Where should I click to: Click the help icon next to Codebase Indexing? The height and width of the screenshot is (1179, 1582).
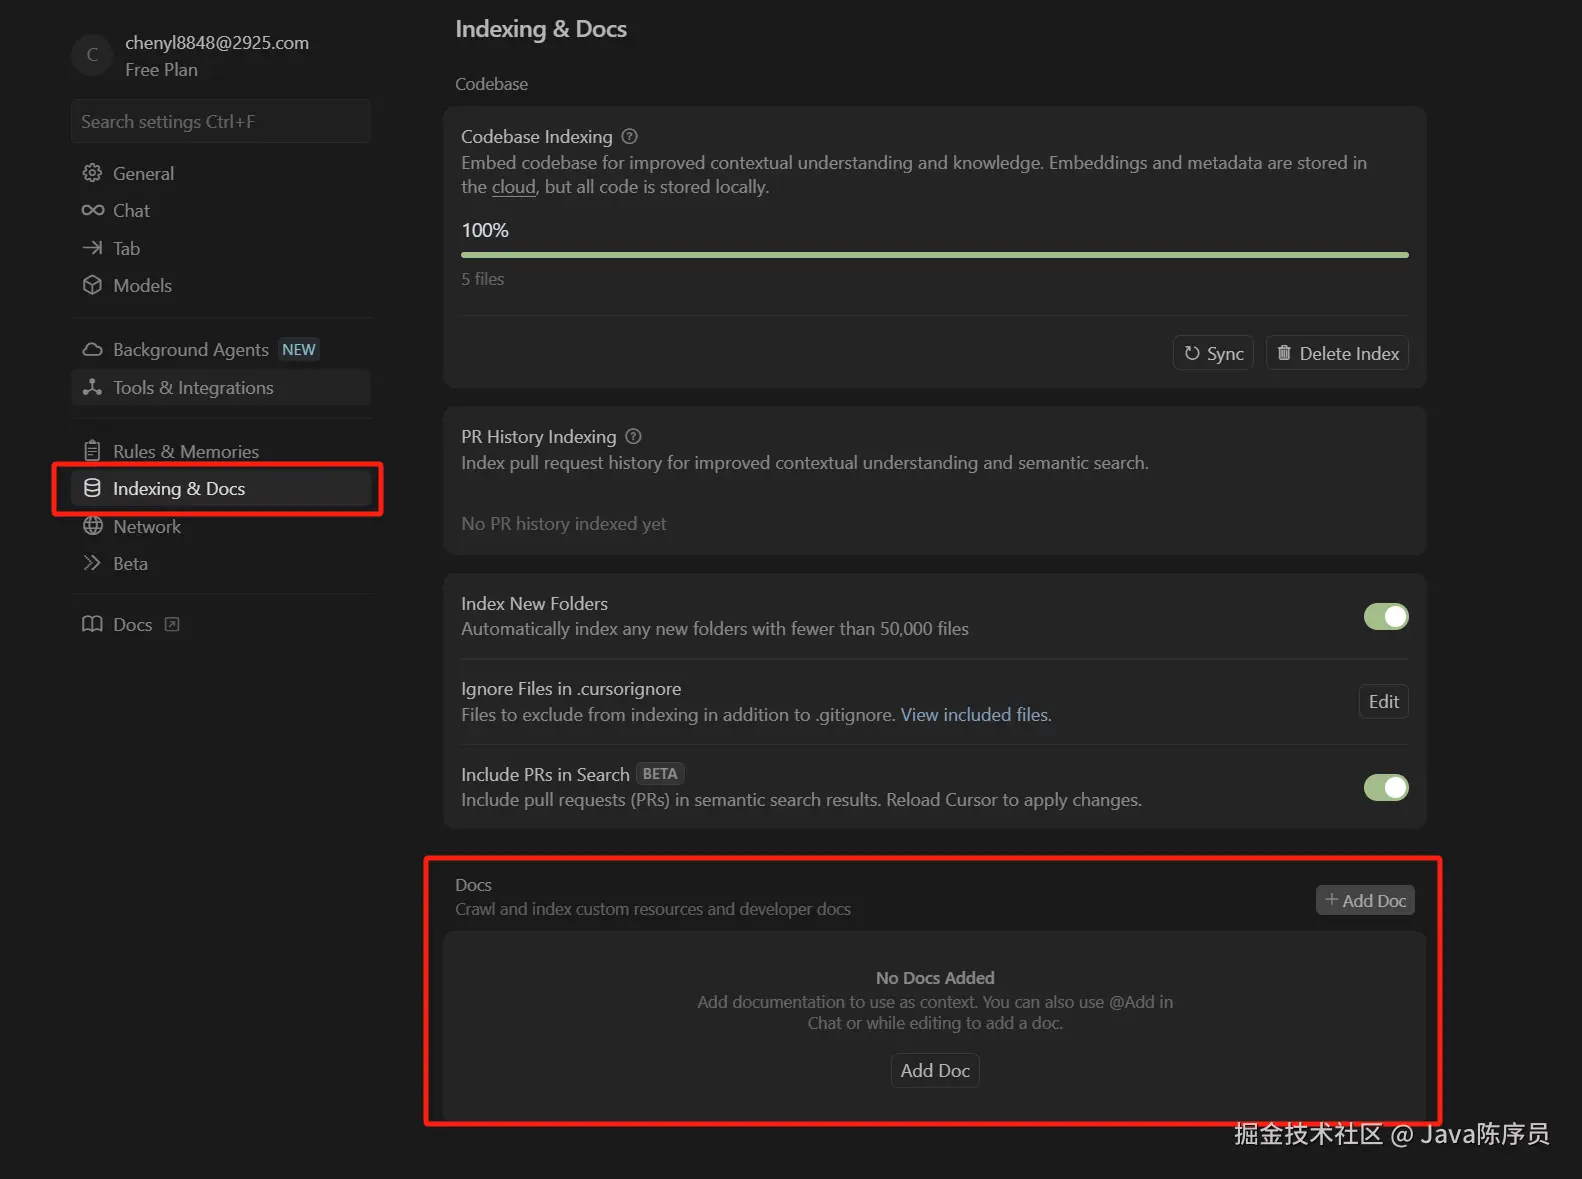[629, 136]
